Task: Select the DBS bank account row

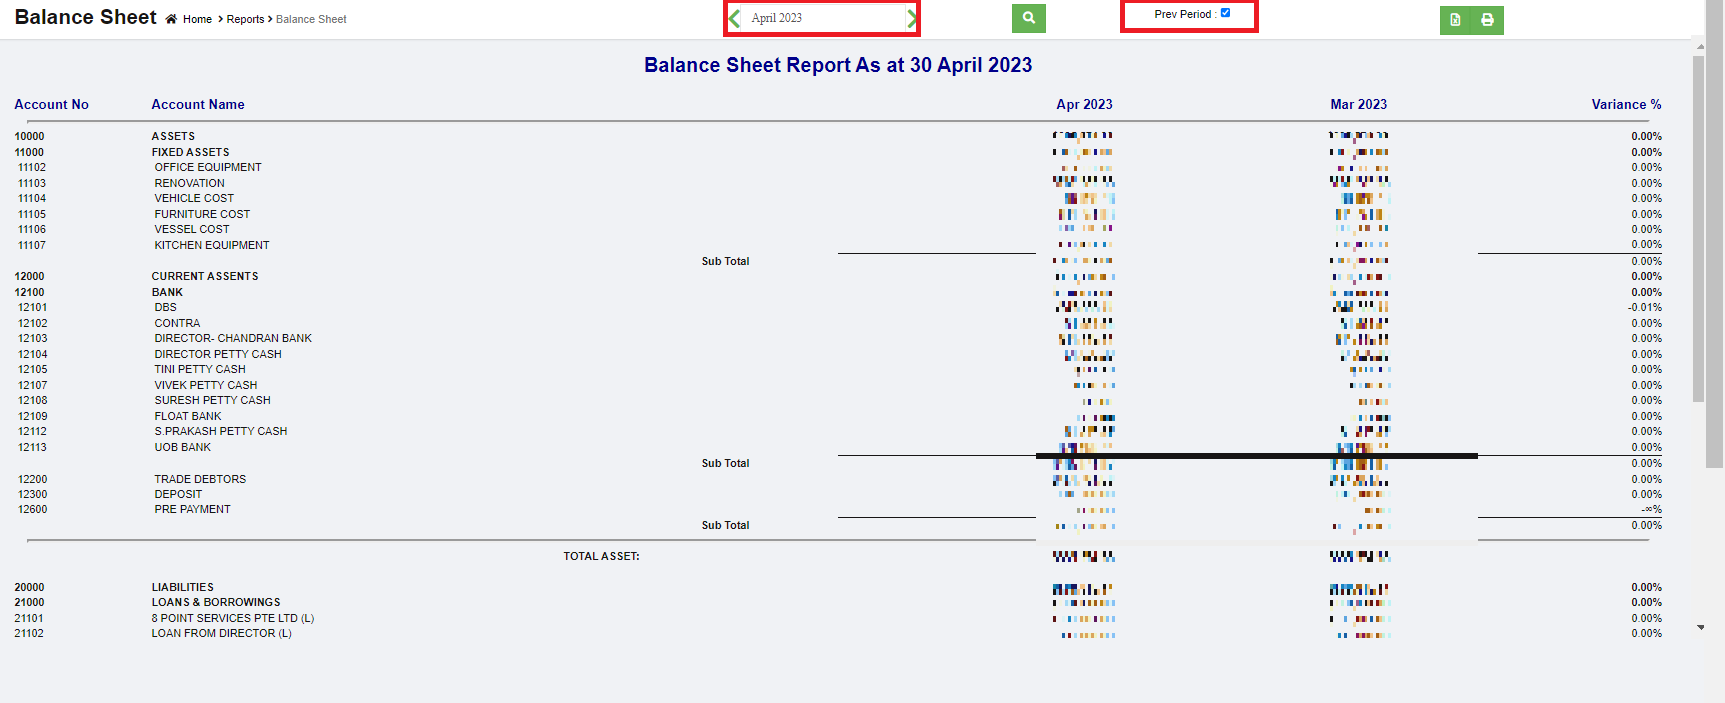Action: pyautogui.click(x=166, y=307)
